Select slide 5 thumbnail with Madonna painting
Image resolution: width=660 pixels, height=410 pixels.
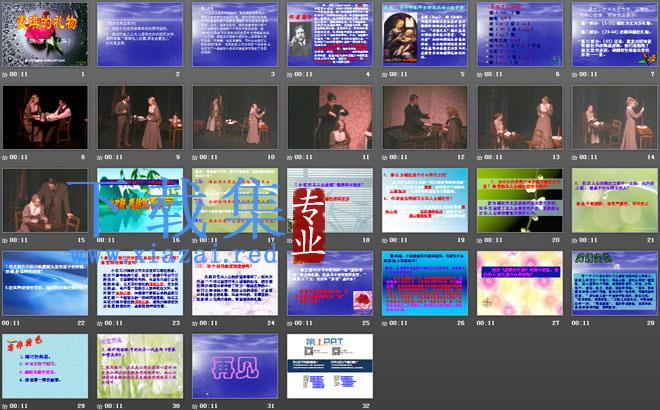tap(425, 34)
